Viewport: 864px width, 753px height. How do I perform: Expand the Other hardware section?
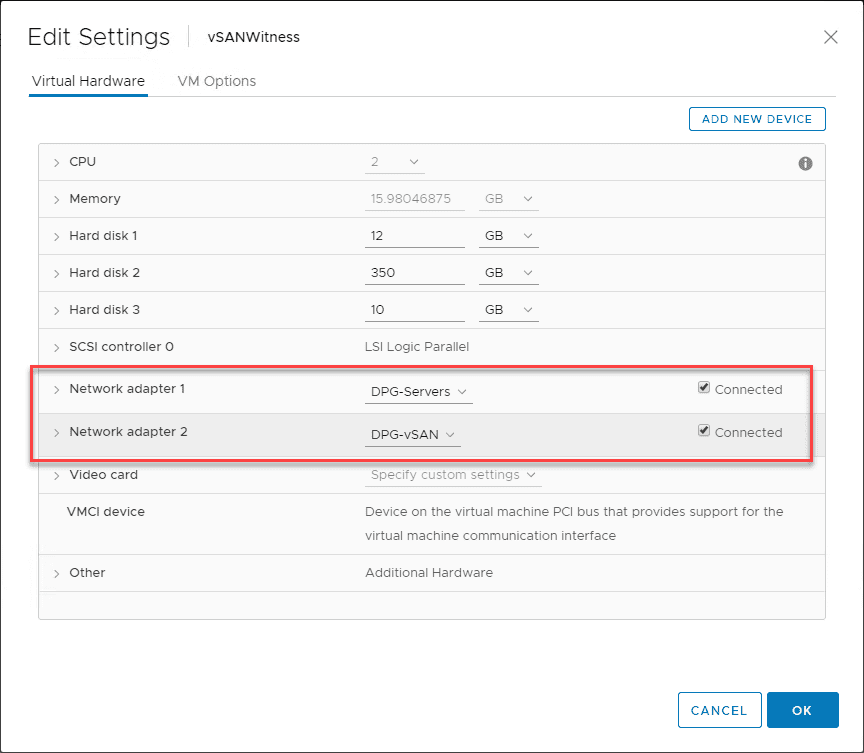(x=56, y=573)
